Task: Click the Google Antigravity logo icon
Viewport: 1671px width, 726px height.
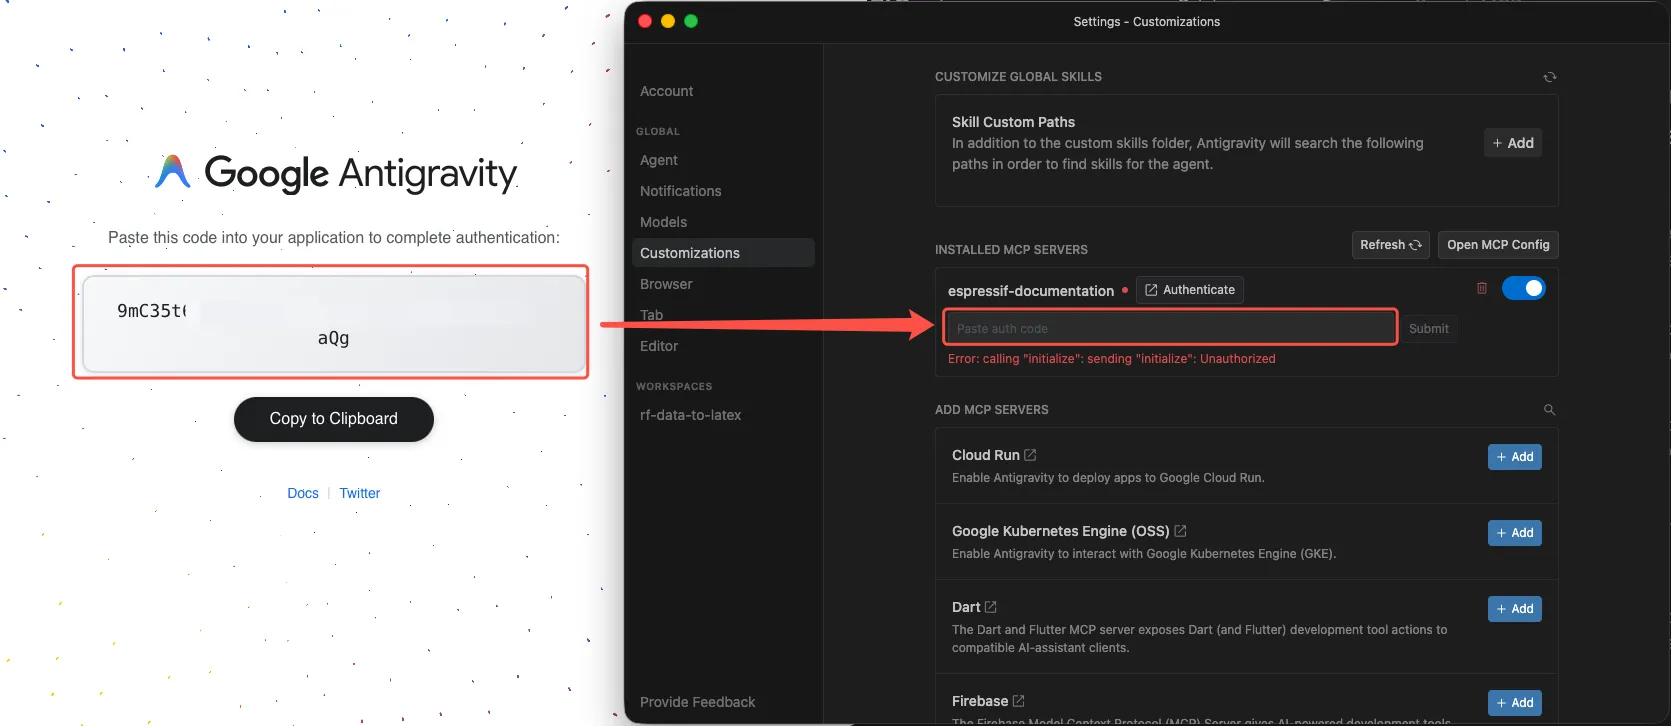Action: pyautogui.click(x=173, y=172)
